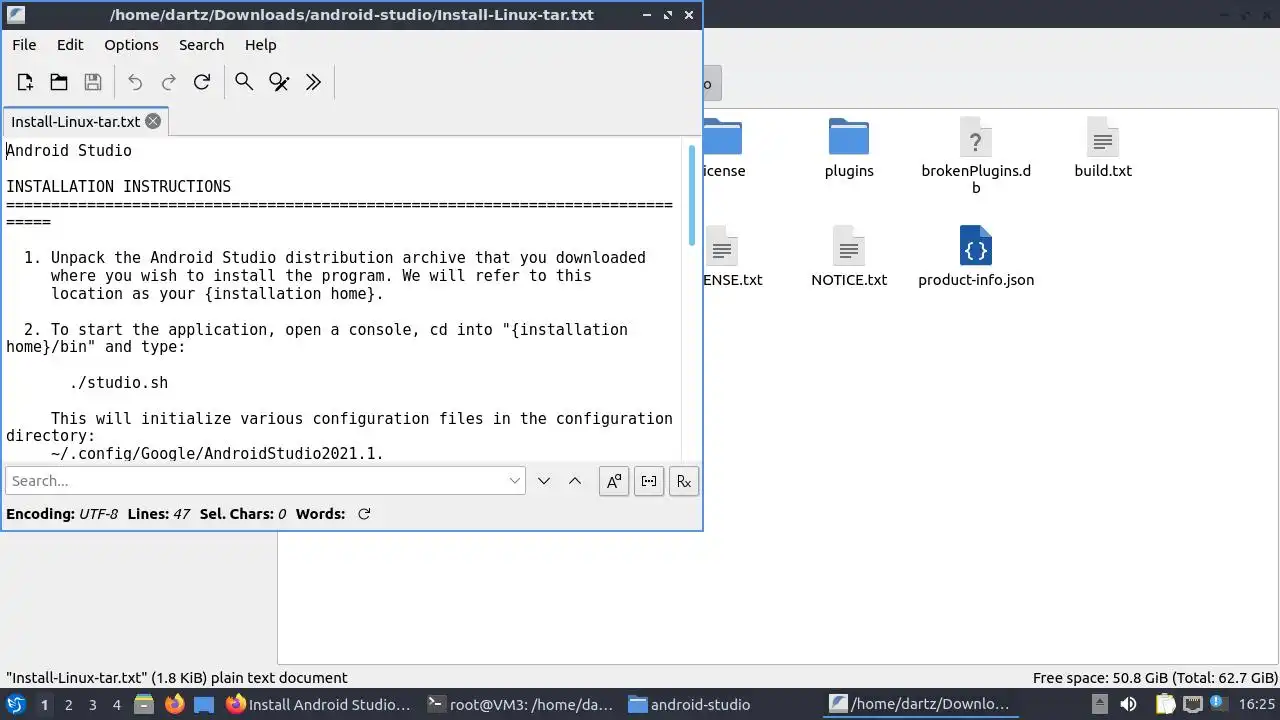Switch to workspace 2

[x=68, y=705]
